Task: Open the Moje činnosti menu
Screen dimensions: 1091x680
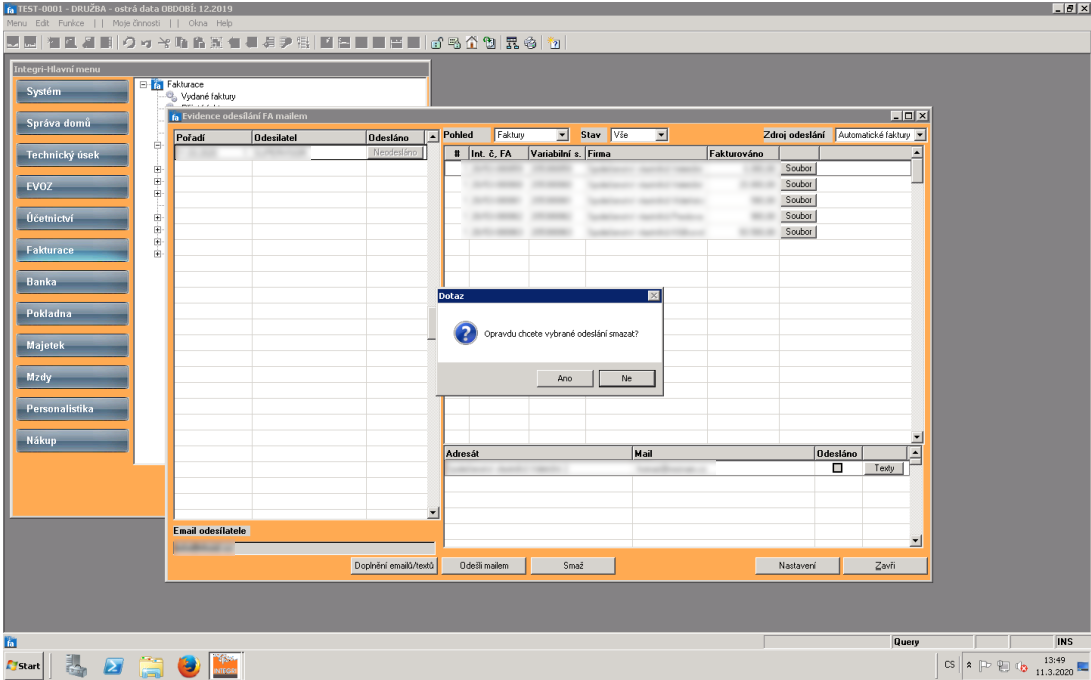Action: tap(136, 23)
